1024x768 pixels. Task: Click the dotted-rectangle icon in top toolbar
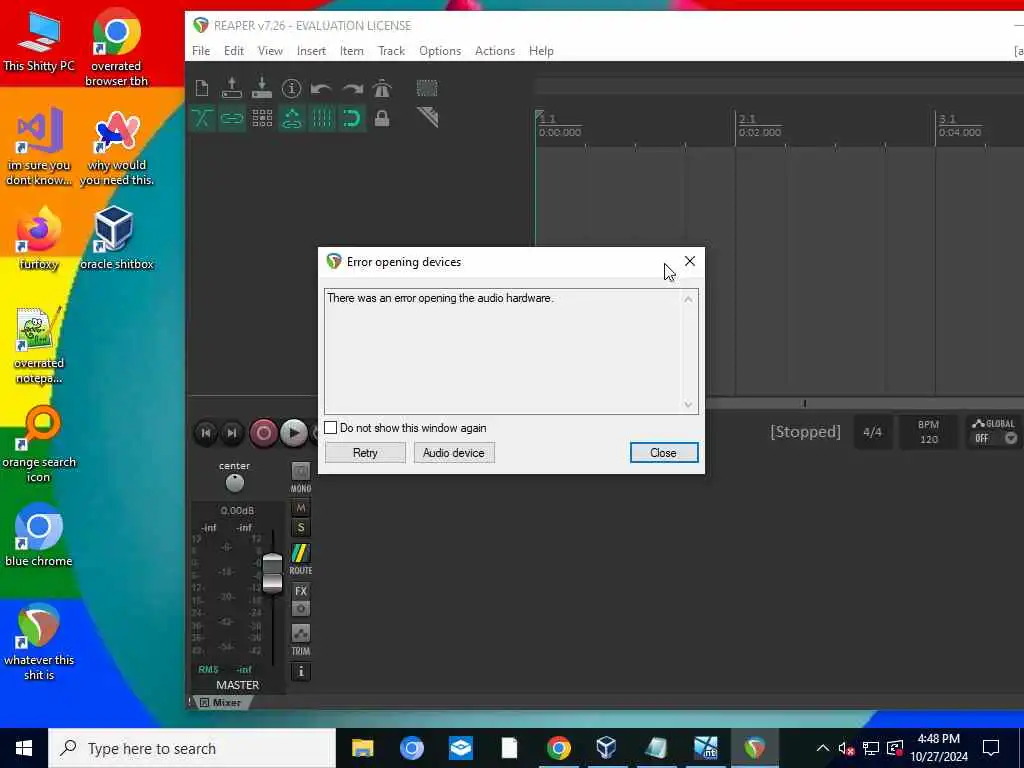(427, 88)
